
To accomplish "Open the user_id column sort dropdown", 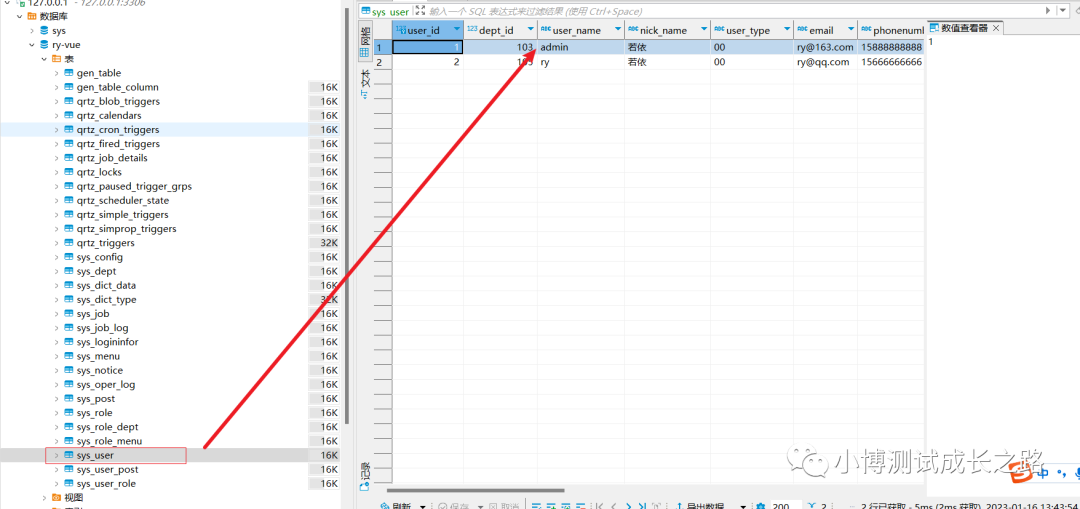I will 456,30.
